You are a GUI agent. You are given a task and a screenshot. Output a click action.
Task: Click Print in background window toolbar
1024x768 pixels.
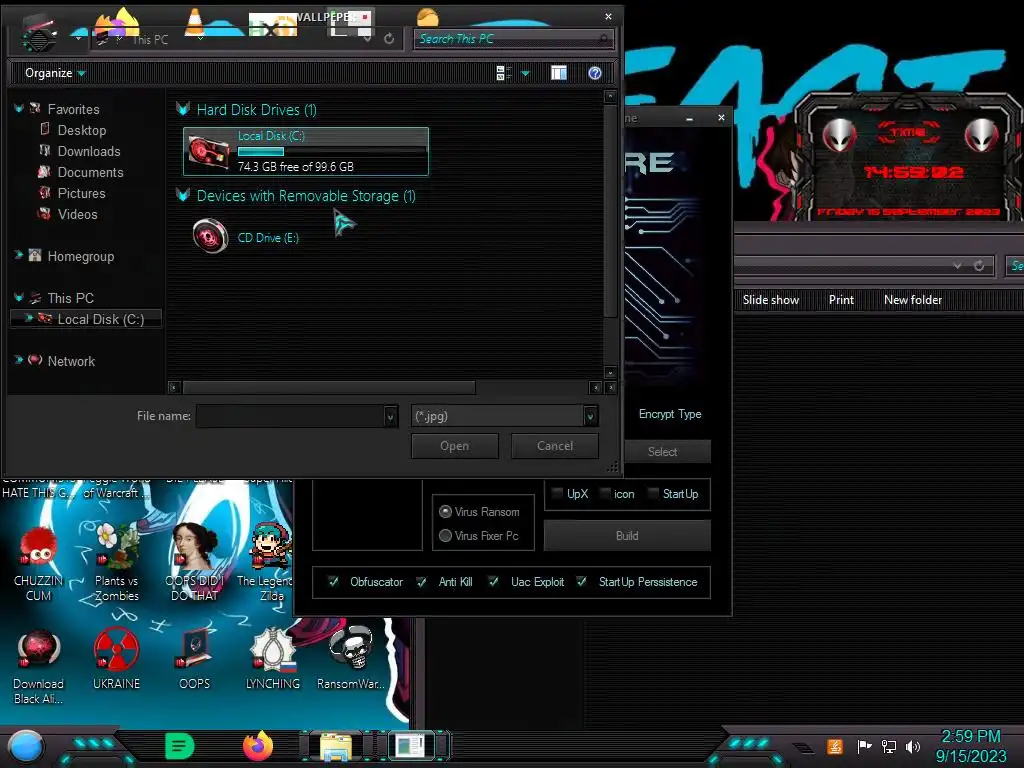click(841, 300)
